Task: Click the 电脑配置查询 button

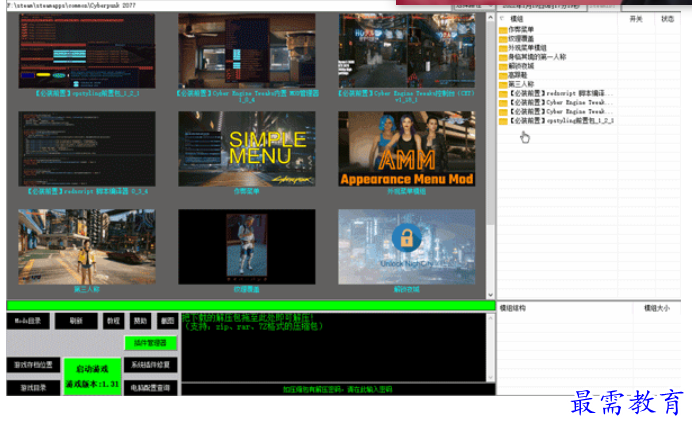Action: pyautogui.click(x=150, y=388)
